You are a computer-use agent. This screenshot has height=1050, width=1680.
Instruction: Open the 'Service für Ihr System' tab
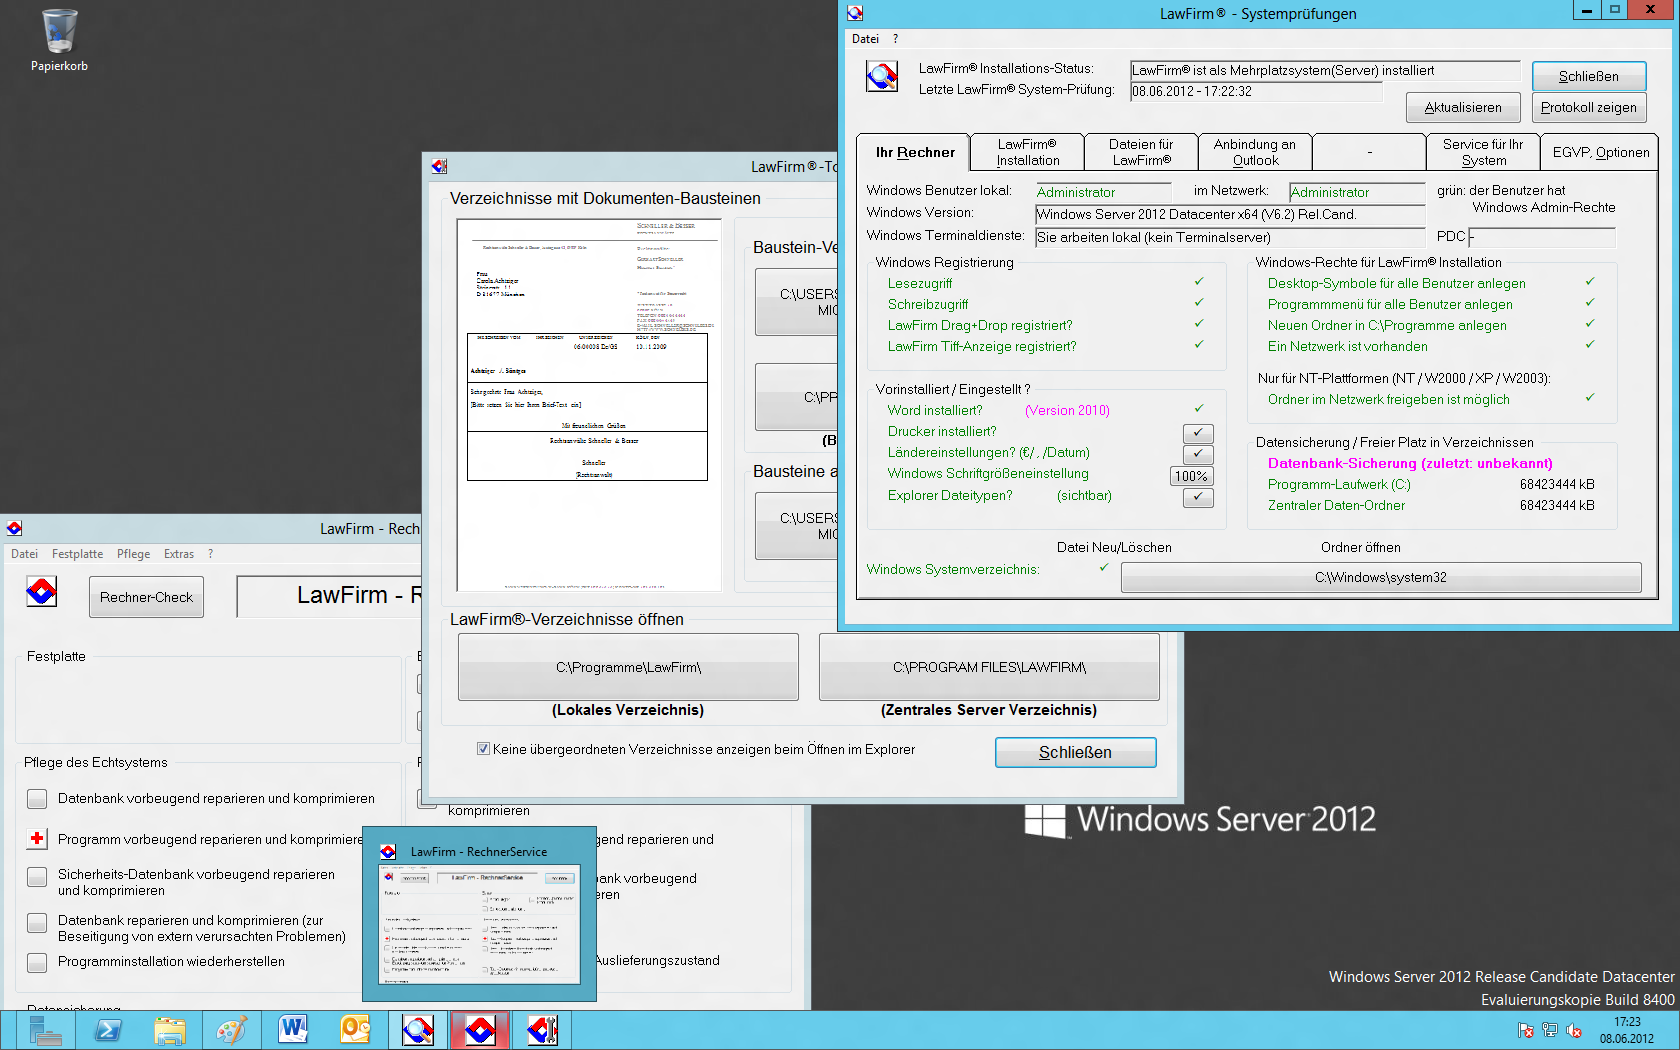coord(1482,152)
